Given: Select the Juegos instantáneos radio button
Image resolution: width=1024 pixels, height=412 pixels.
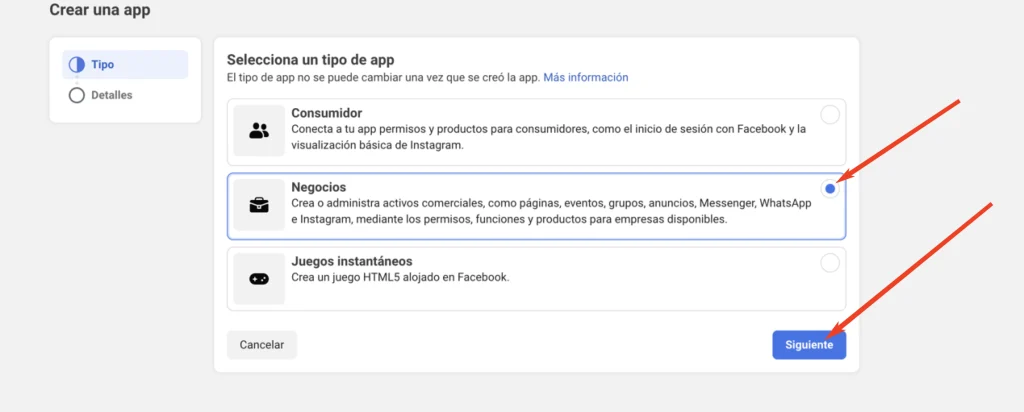Looking at the screenshot, I should point(830,263).
